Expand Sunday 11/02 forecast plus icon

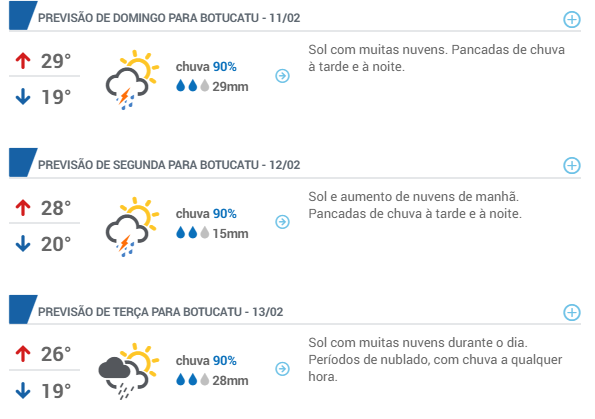coord(571,19)
